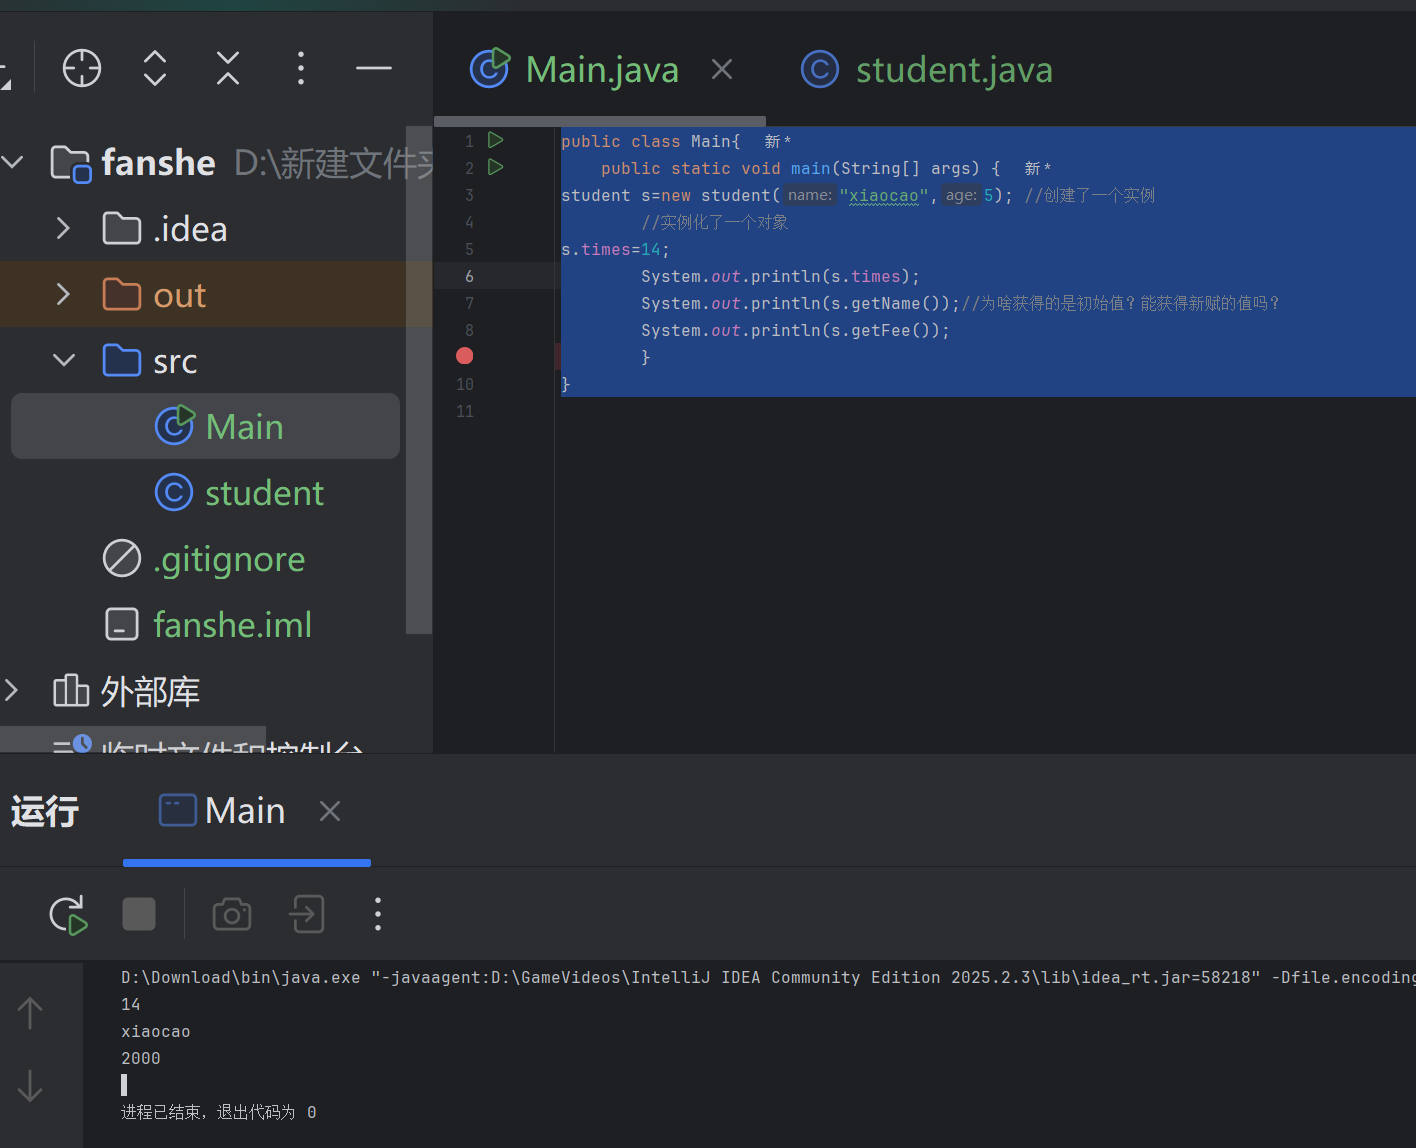Click the 'System.out.println(s.getName());' statement
The height and width of the screenshot is (1148, 1416).
801,303
